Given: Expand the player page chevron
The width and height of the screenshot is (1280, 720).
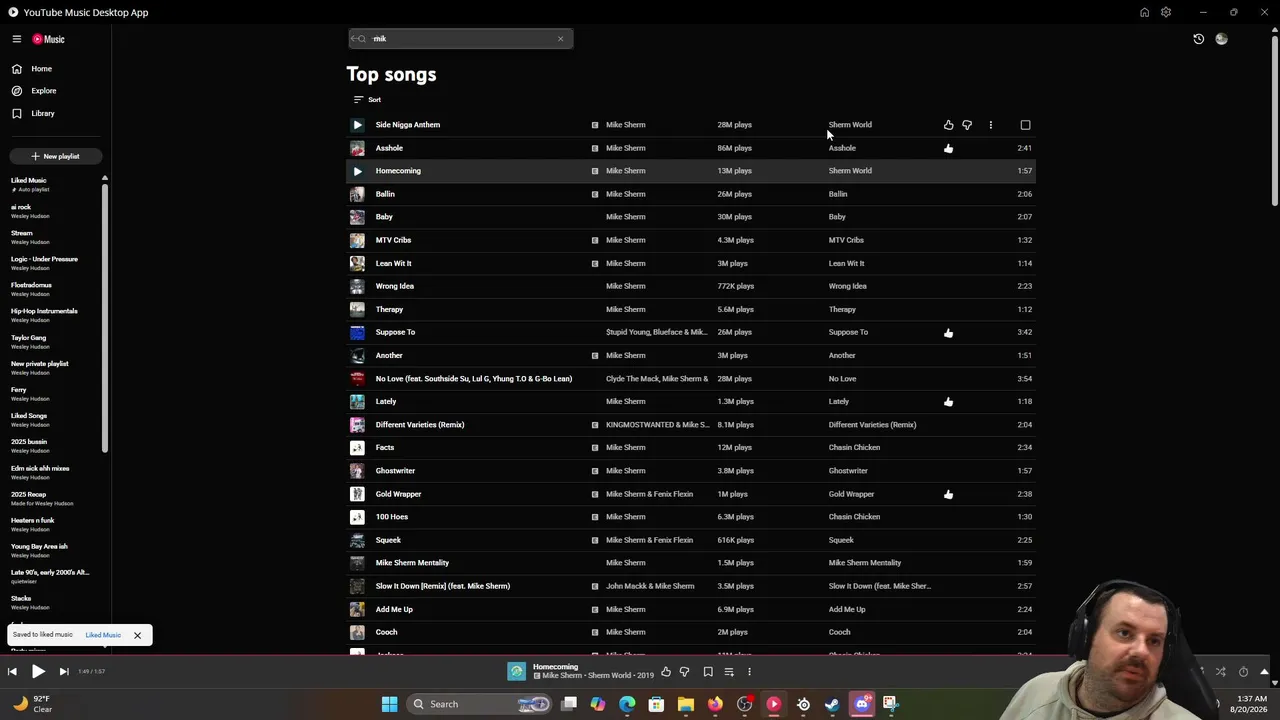Looking at the screenshot, I should pyautogui.click(x=1264, y=672).
